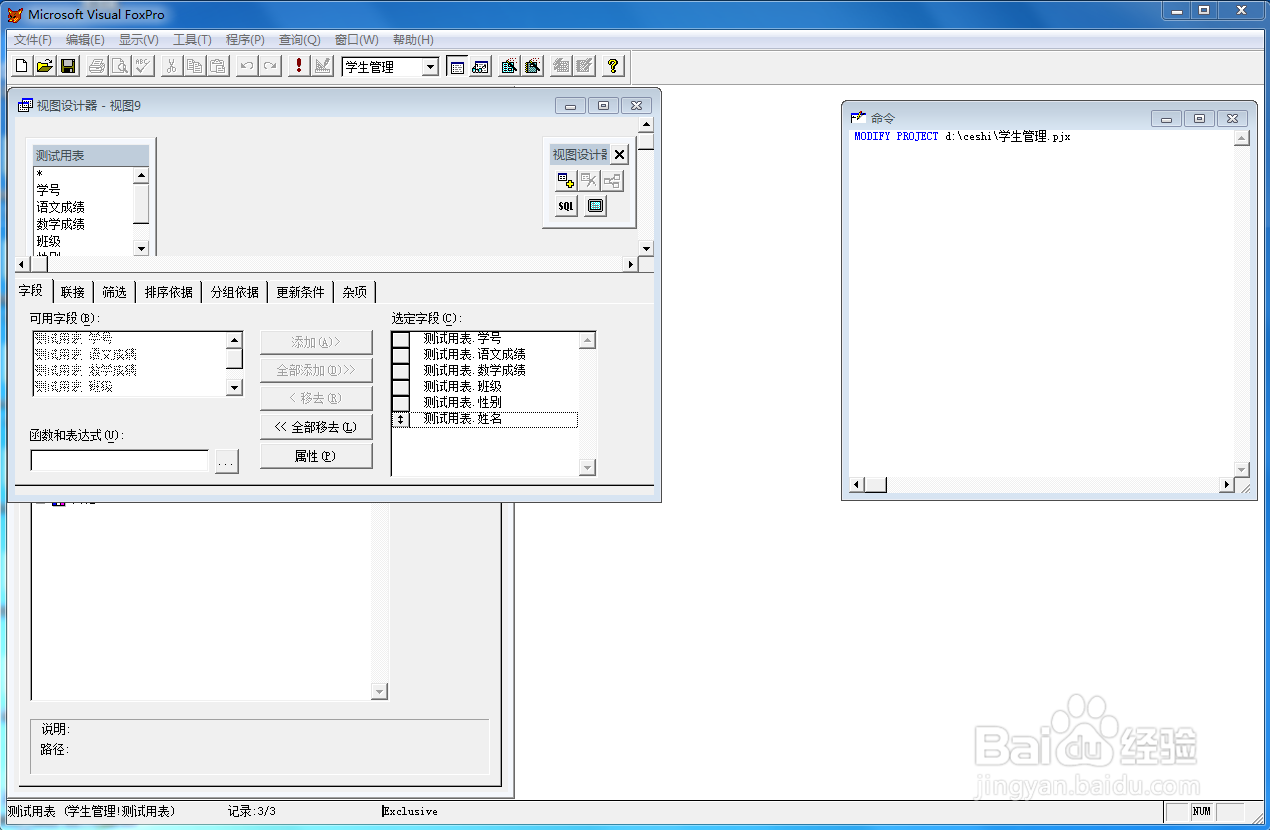Switch to the 更新条件 tab

click(x=301, y=292)
